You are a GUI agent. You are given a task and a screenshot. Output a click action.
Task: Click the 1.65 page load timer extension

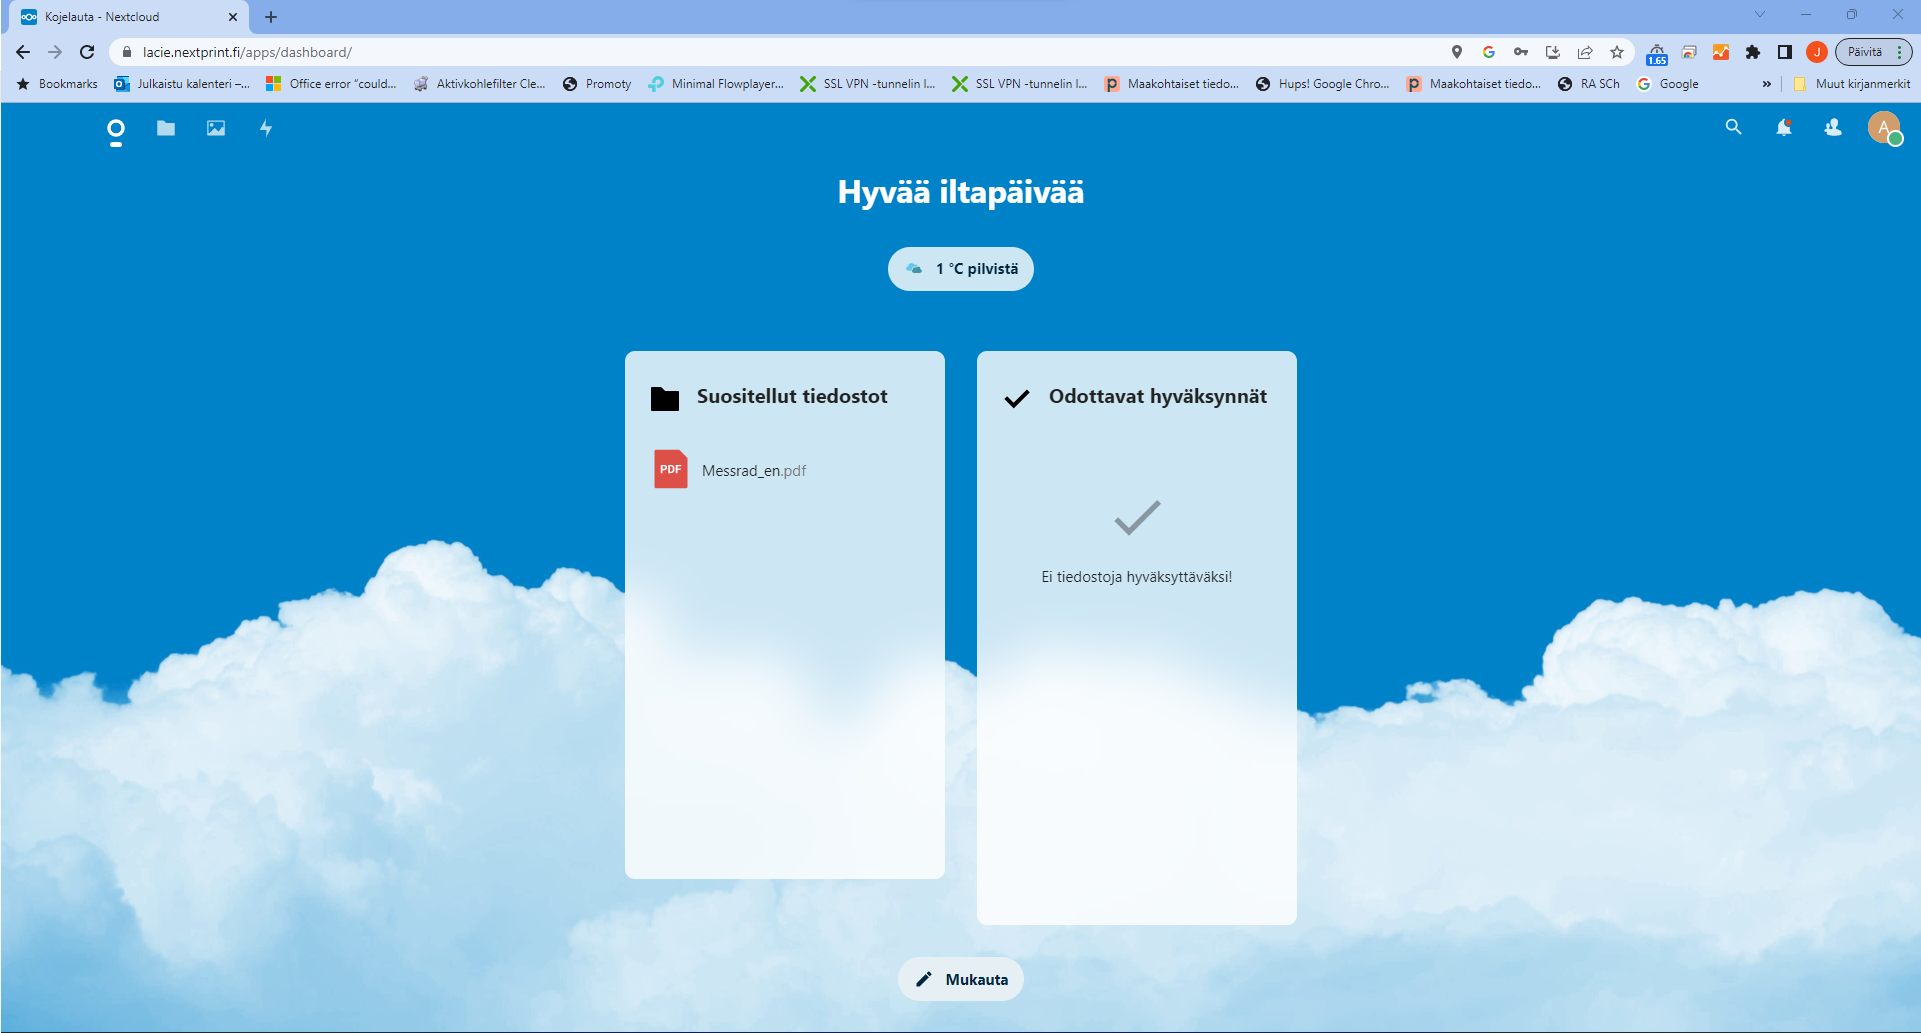click(x=1657, y=54)
